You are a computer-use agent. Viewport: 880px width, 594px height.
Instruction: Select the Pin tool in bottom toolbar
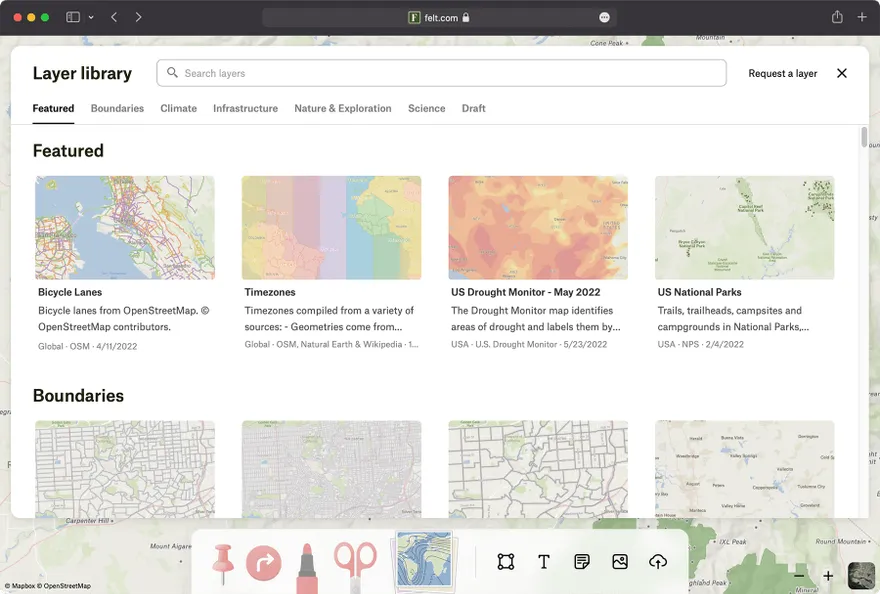pos(223,564)
